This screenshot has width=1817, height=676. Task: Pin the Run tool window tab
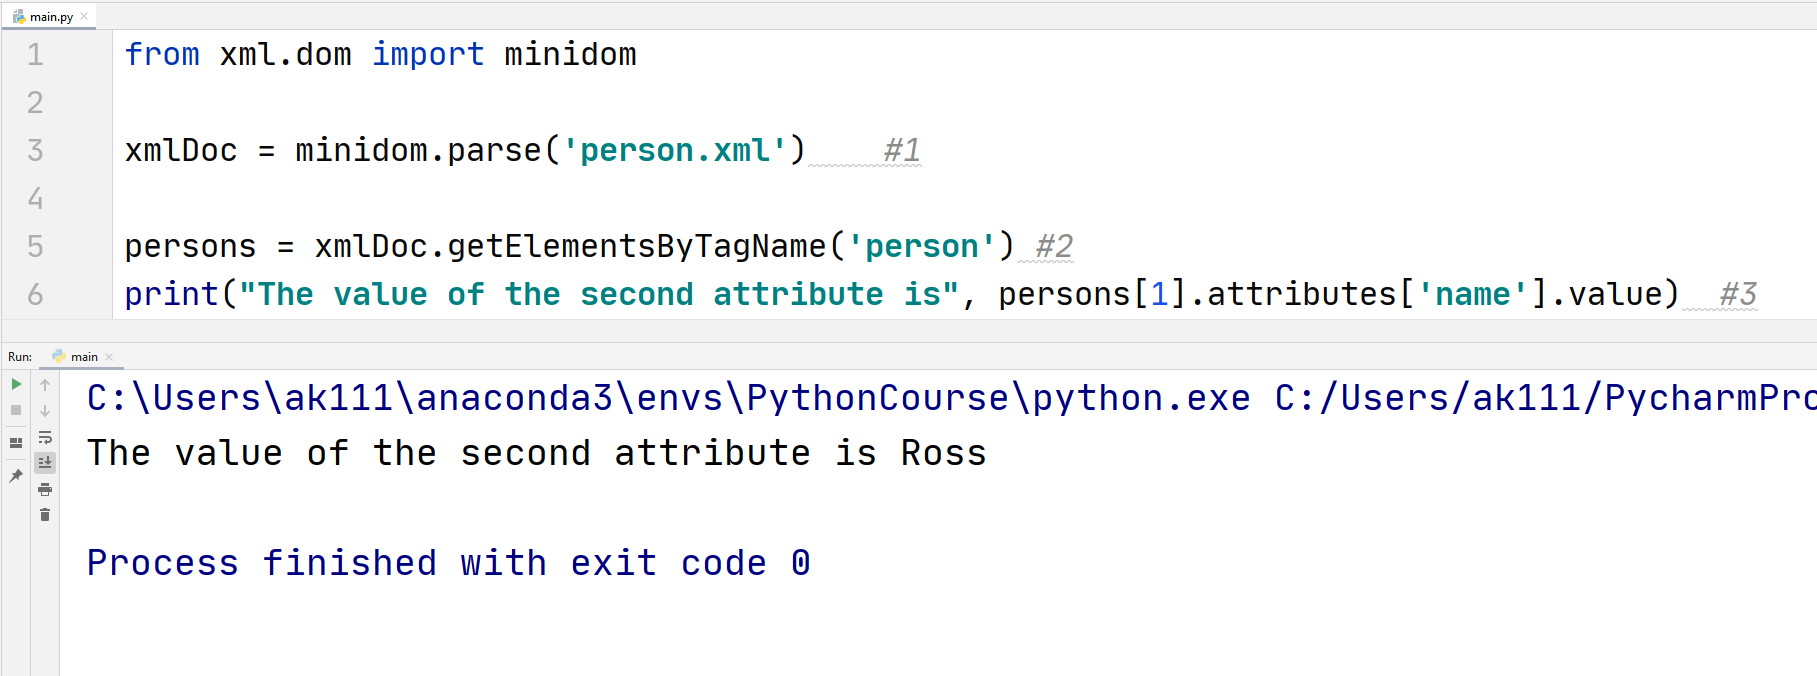16,476
